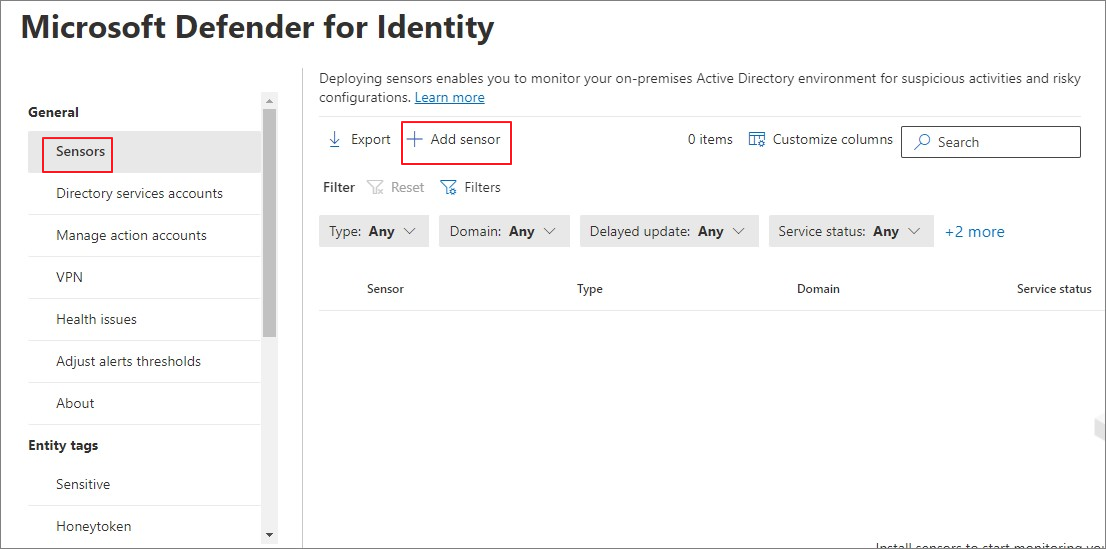Open the Type: Any filter dropdown
This screenshot has width=1106, height=549.
tap(374, 231)
